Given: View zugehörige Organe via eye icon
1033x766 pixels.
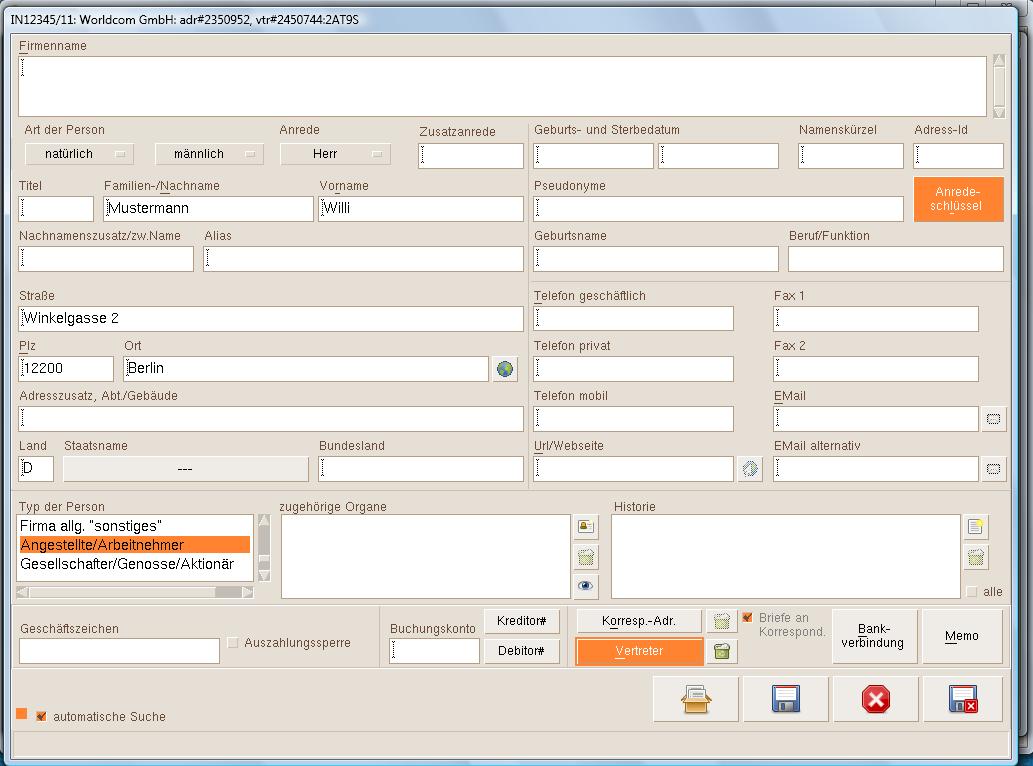Looking at the screenshot, I should point(586,586).
